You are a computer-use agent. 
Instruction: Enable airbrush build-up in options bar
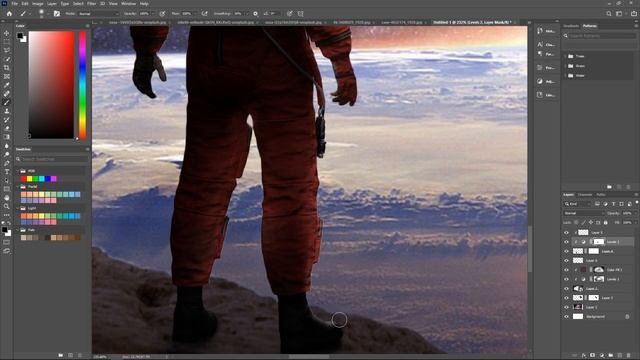pyautogui.click(x=204, y=13)
